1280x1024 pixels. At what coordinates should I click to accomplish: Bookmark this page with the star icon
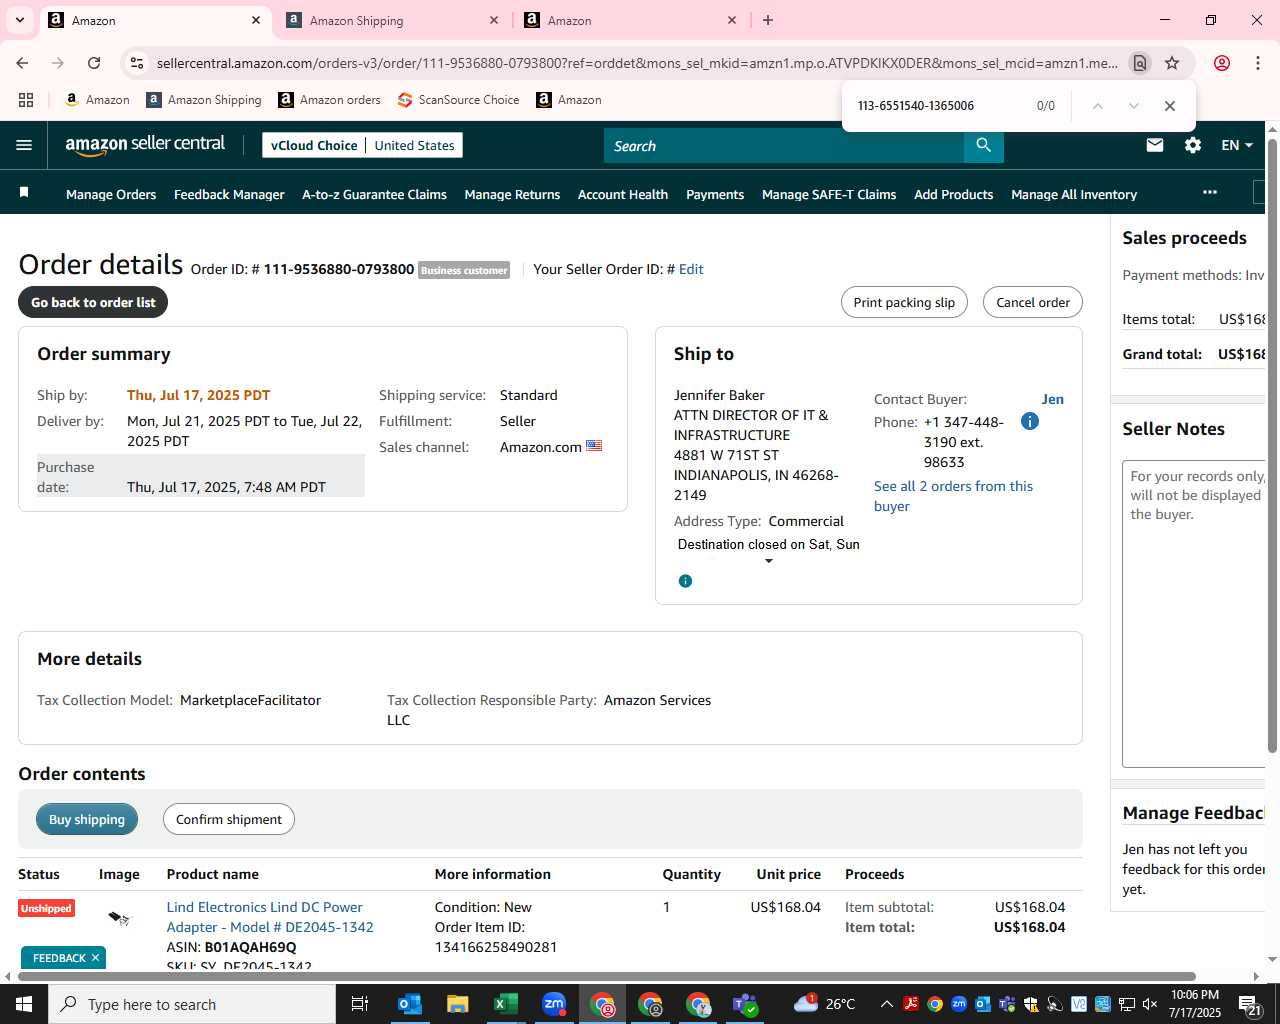click(1172, 63)
